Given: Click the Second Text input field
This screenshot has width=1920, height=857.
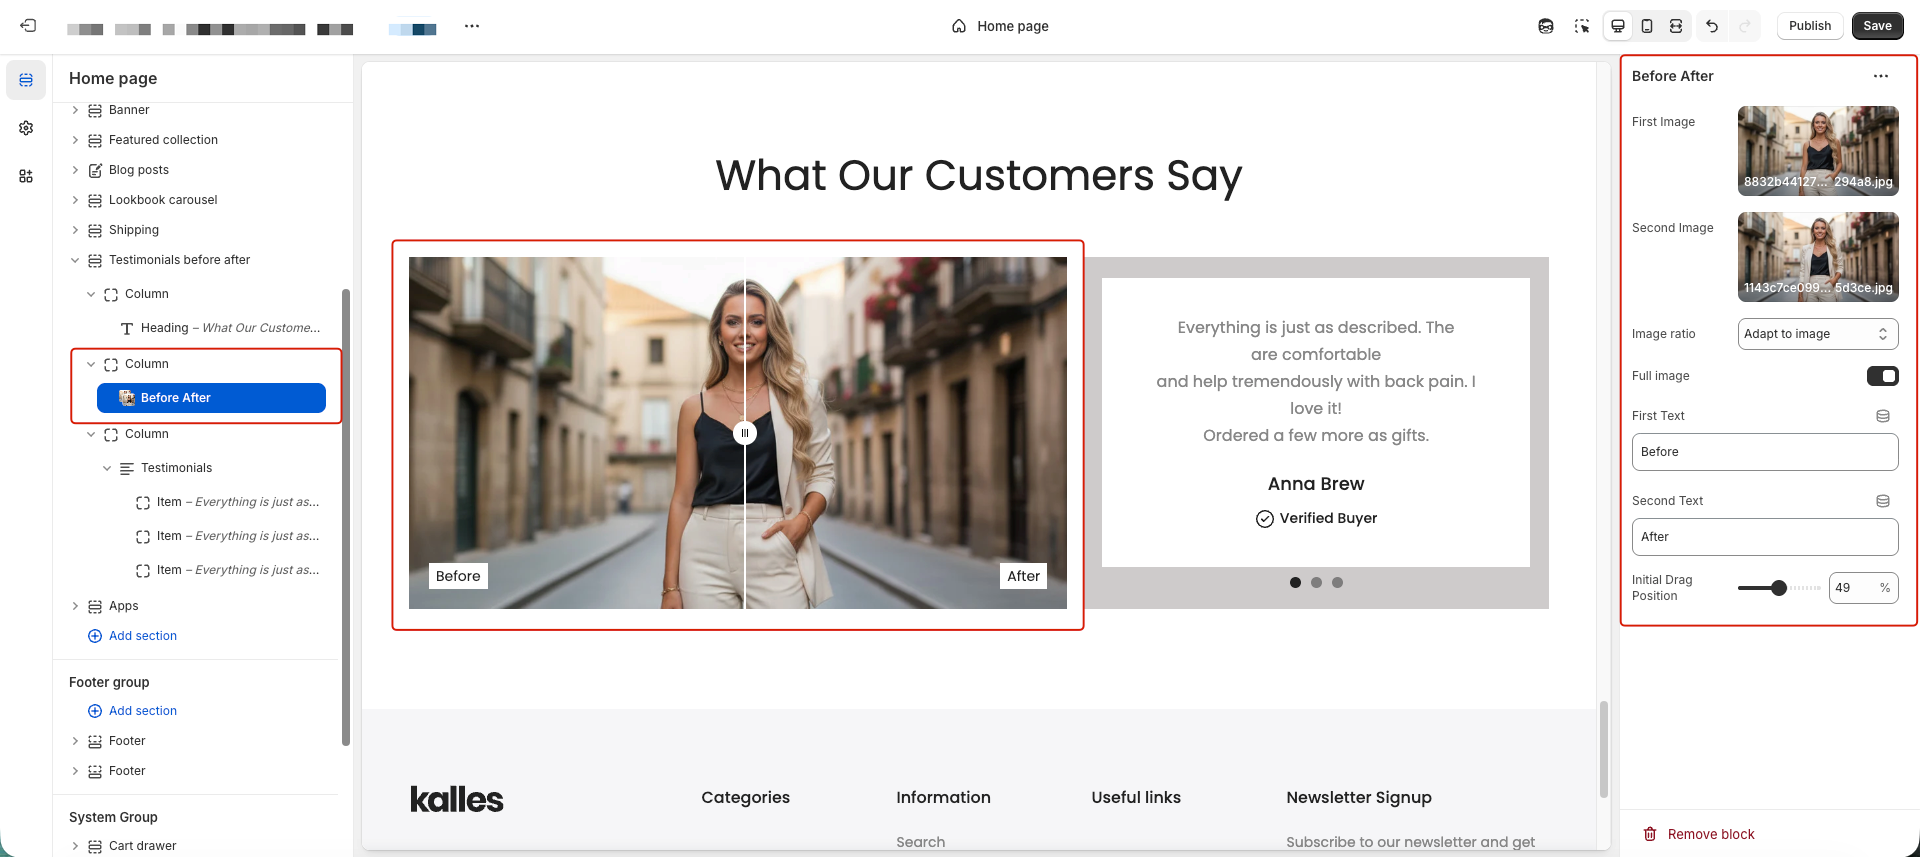Looking at the screenshot, I should 1764,537.
